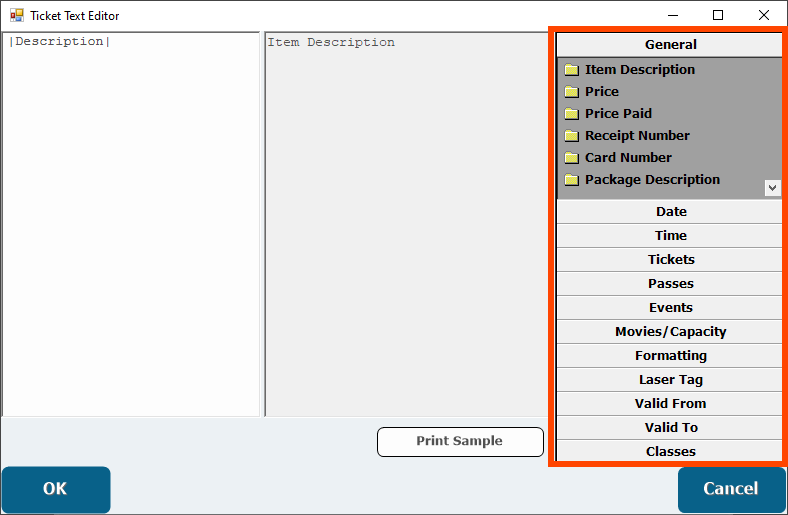Click the Item Description folder icon

tap(571, 70)
